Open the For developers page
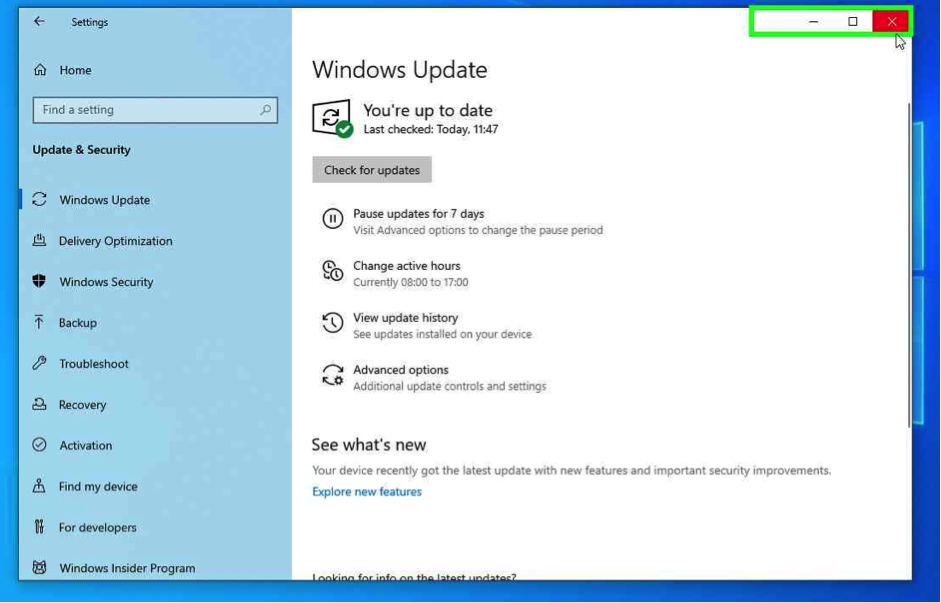Viewport: 941px width, 603px height. pos(97,528)
